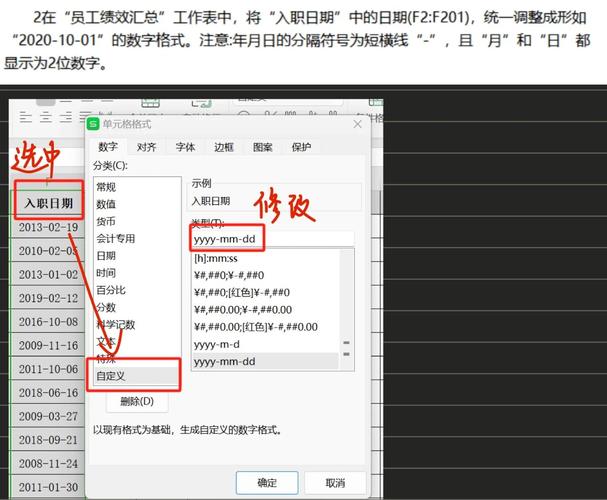Select 数值 category

137,204
